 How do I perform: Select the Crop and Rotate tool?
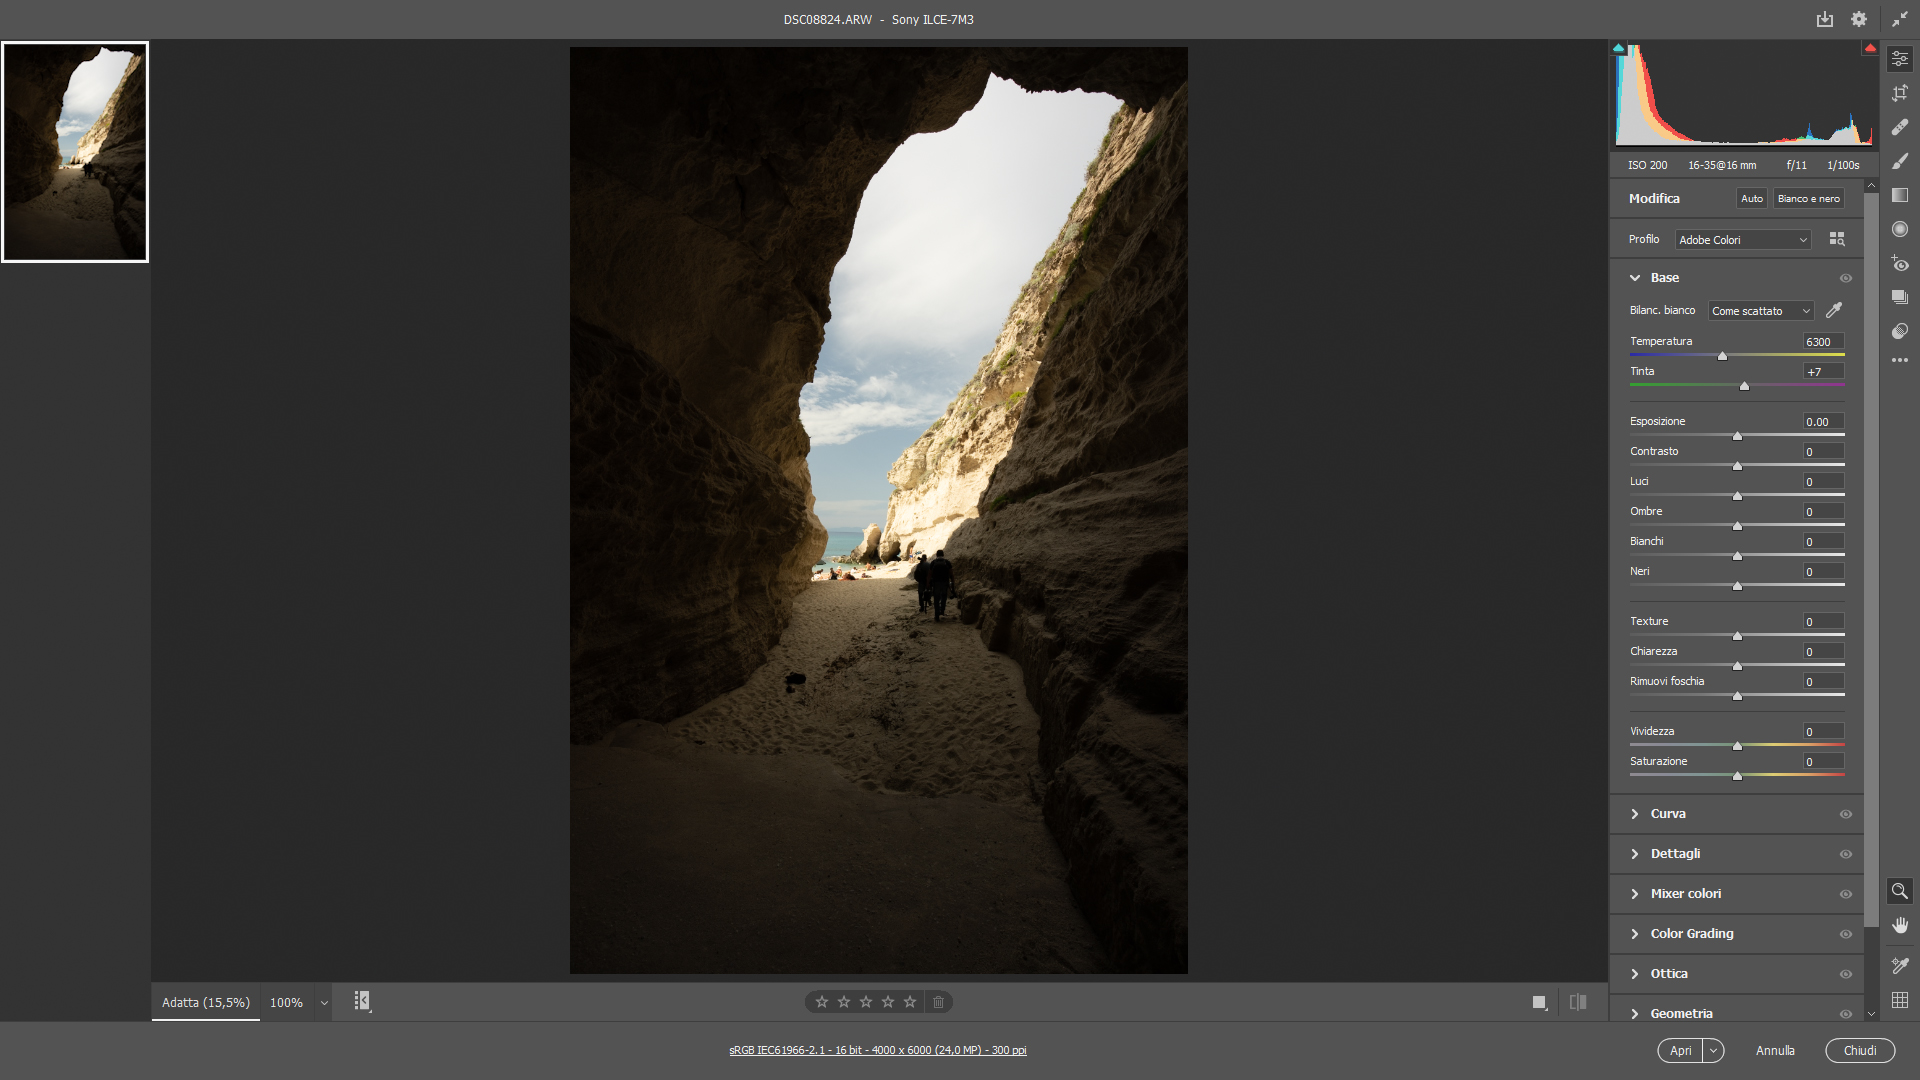(1900, 92)
